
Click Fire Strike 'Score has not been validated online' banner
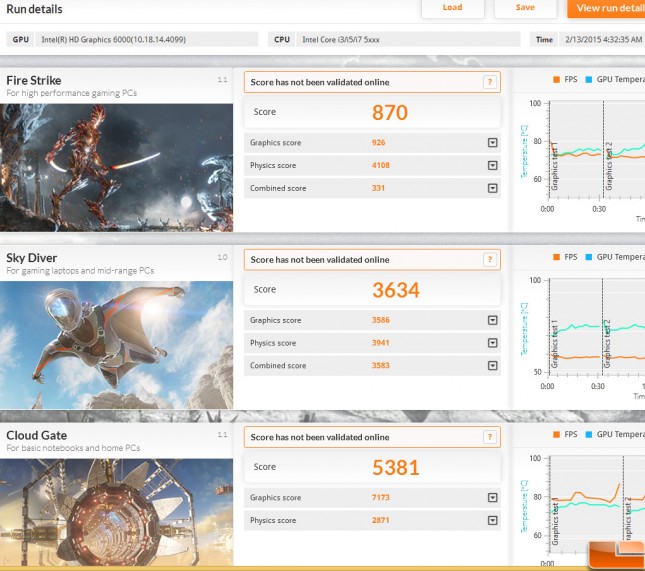coord(372,82)
